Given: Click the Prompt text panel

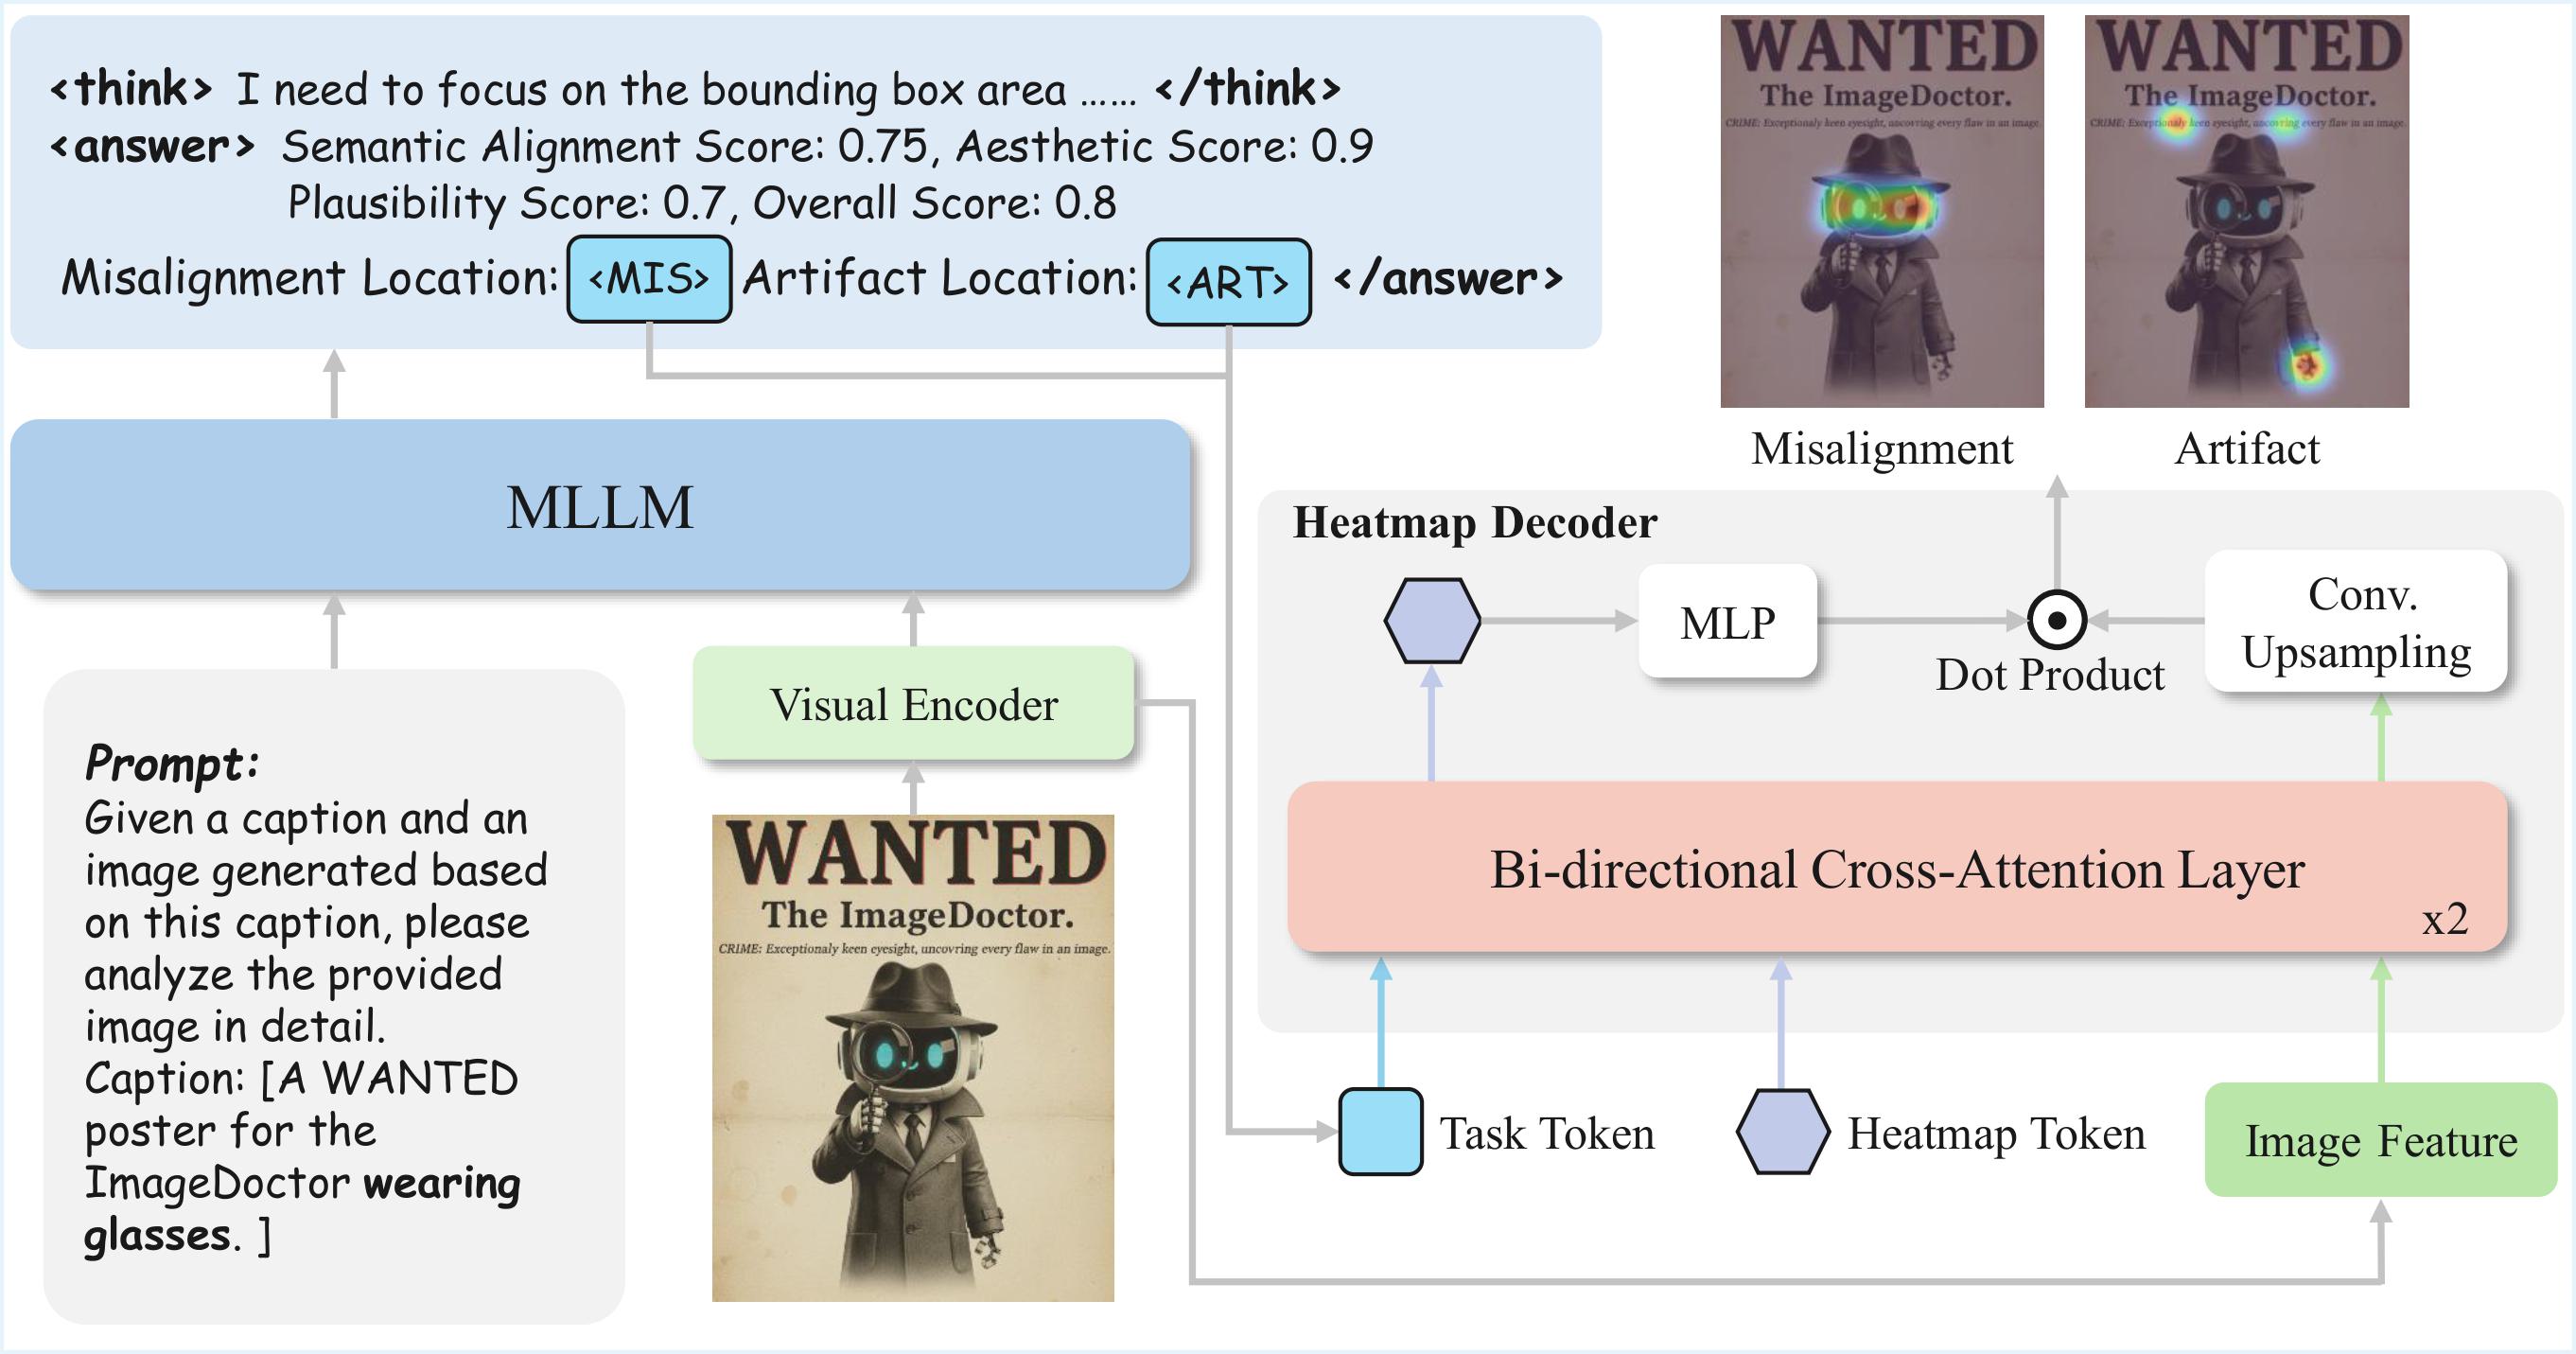Looking at the screenshot, I should [333, 996].
